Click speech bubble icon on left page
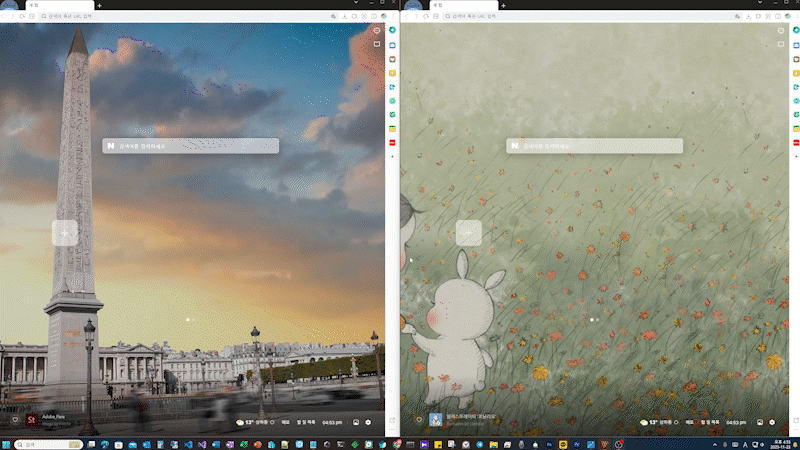Viewport: 800px width, 450px height. coord(377,31)
